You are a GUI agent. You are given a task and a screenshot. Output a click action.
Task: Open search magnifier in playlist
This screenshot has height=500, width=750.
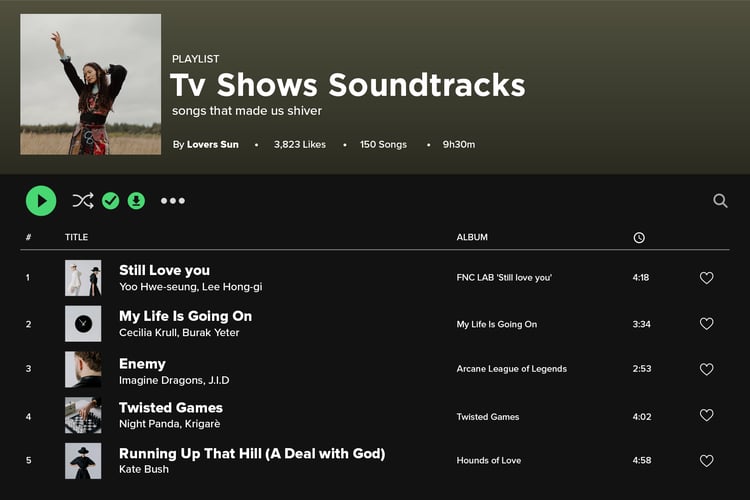click(x=720, y=200)
